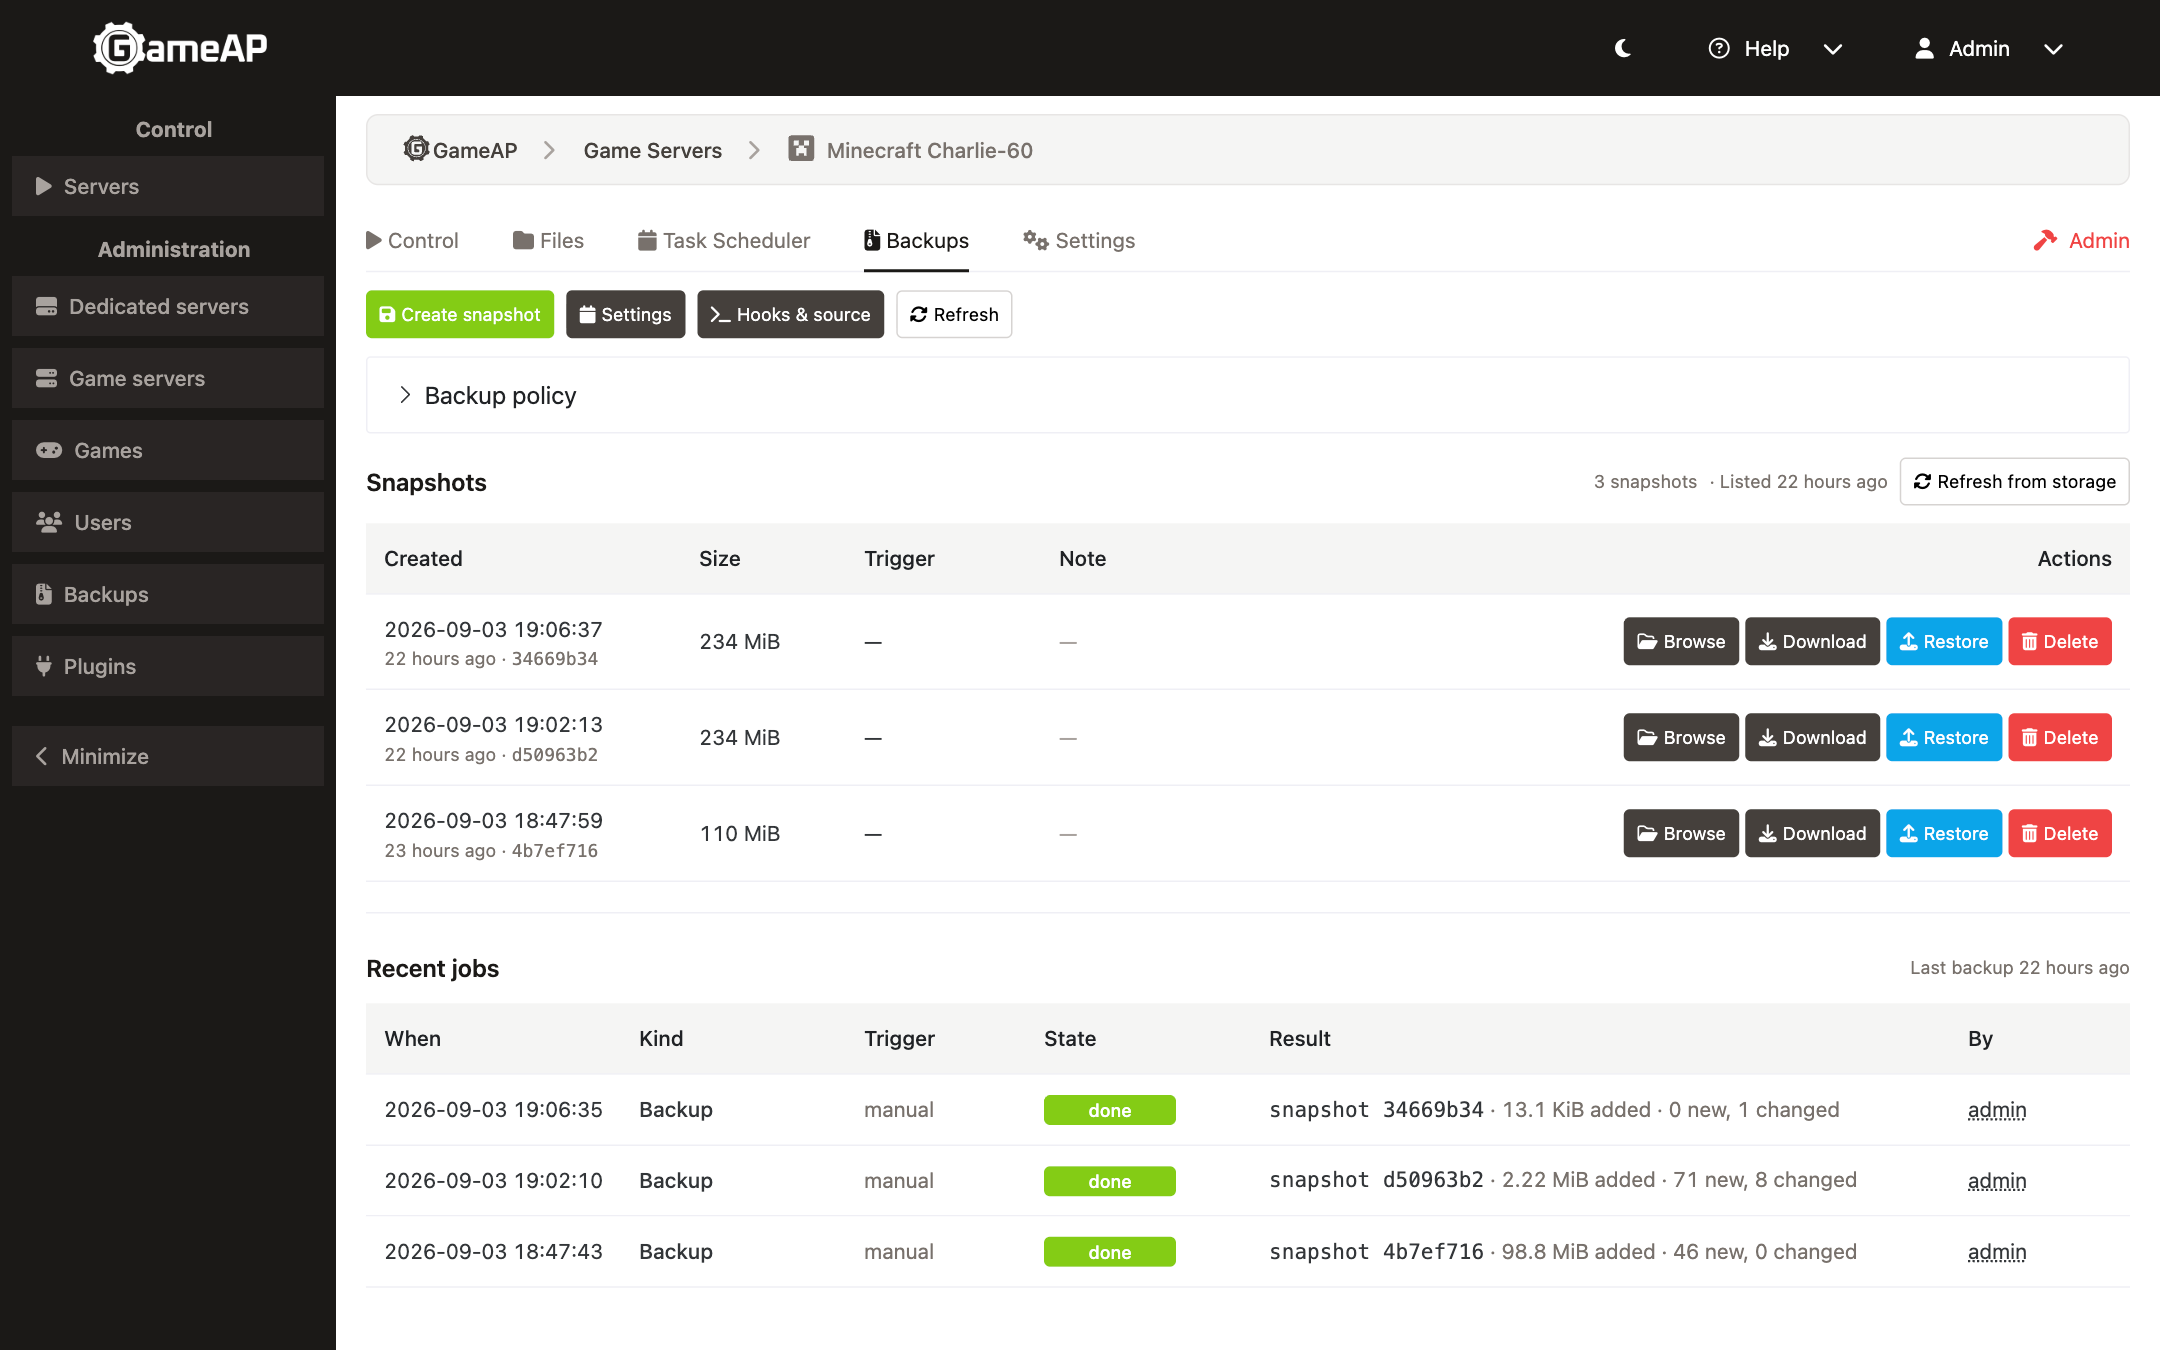The width and height of the screenshot is (2160, 1350).
Task: Click the Recent jobs heading
Action: click(x=432, y=969)
